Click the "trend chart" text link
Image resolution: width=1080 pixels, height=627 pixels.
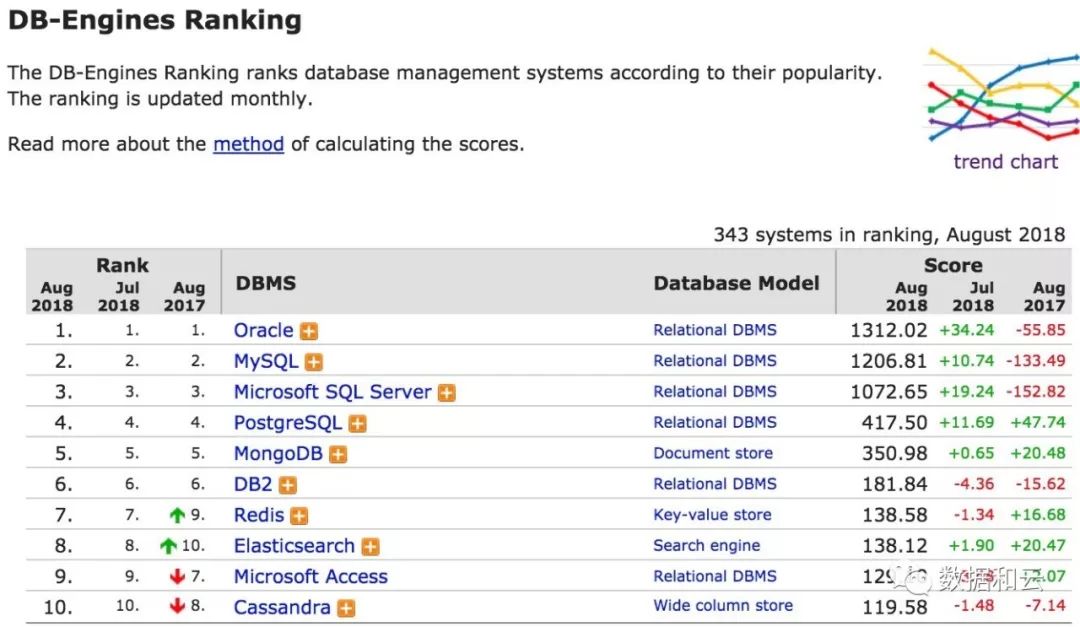pyautogui.click(x=1005, y=162)
